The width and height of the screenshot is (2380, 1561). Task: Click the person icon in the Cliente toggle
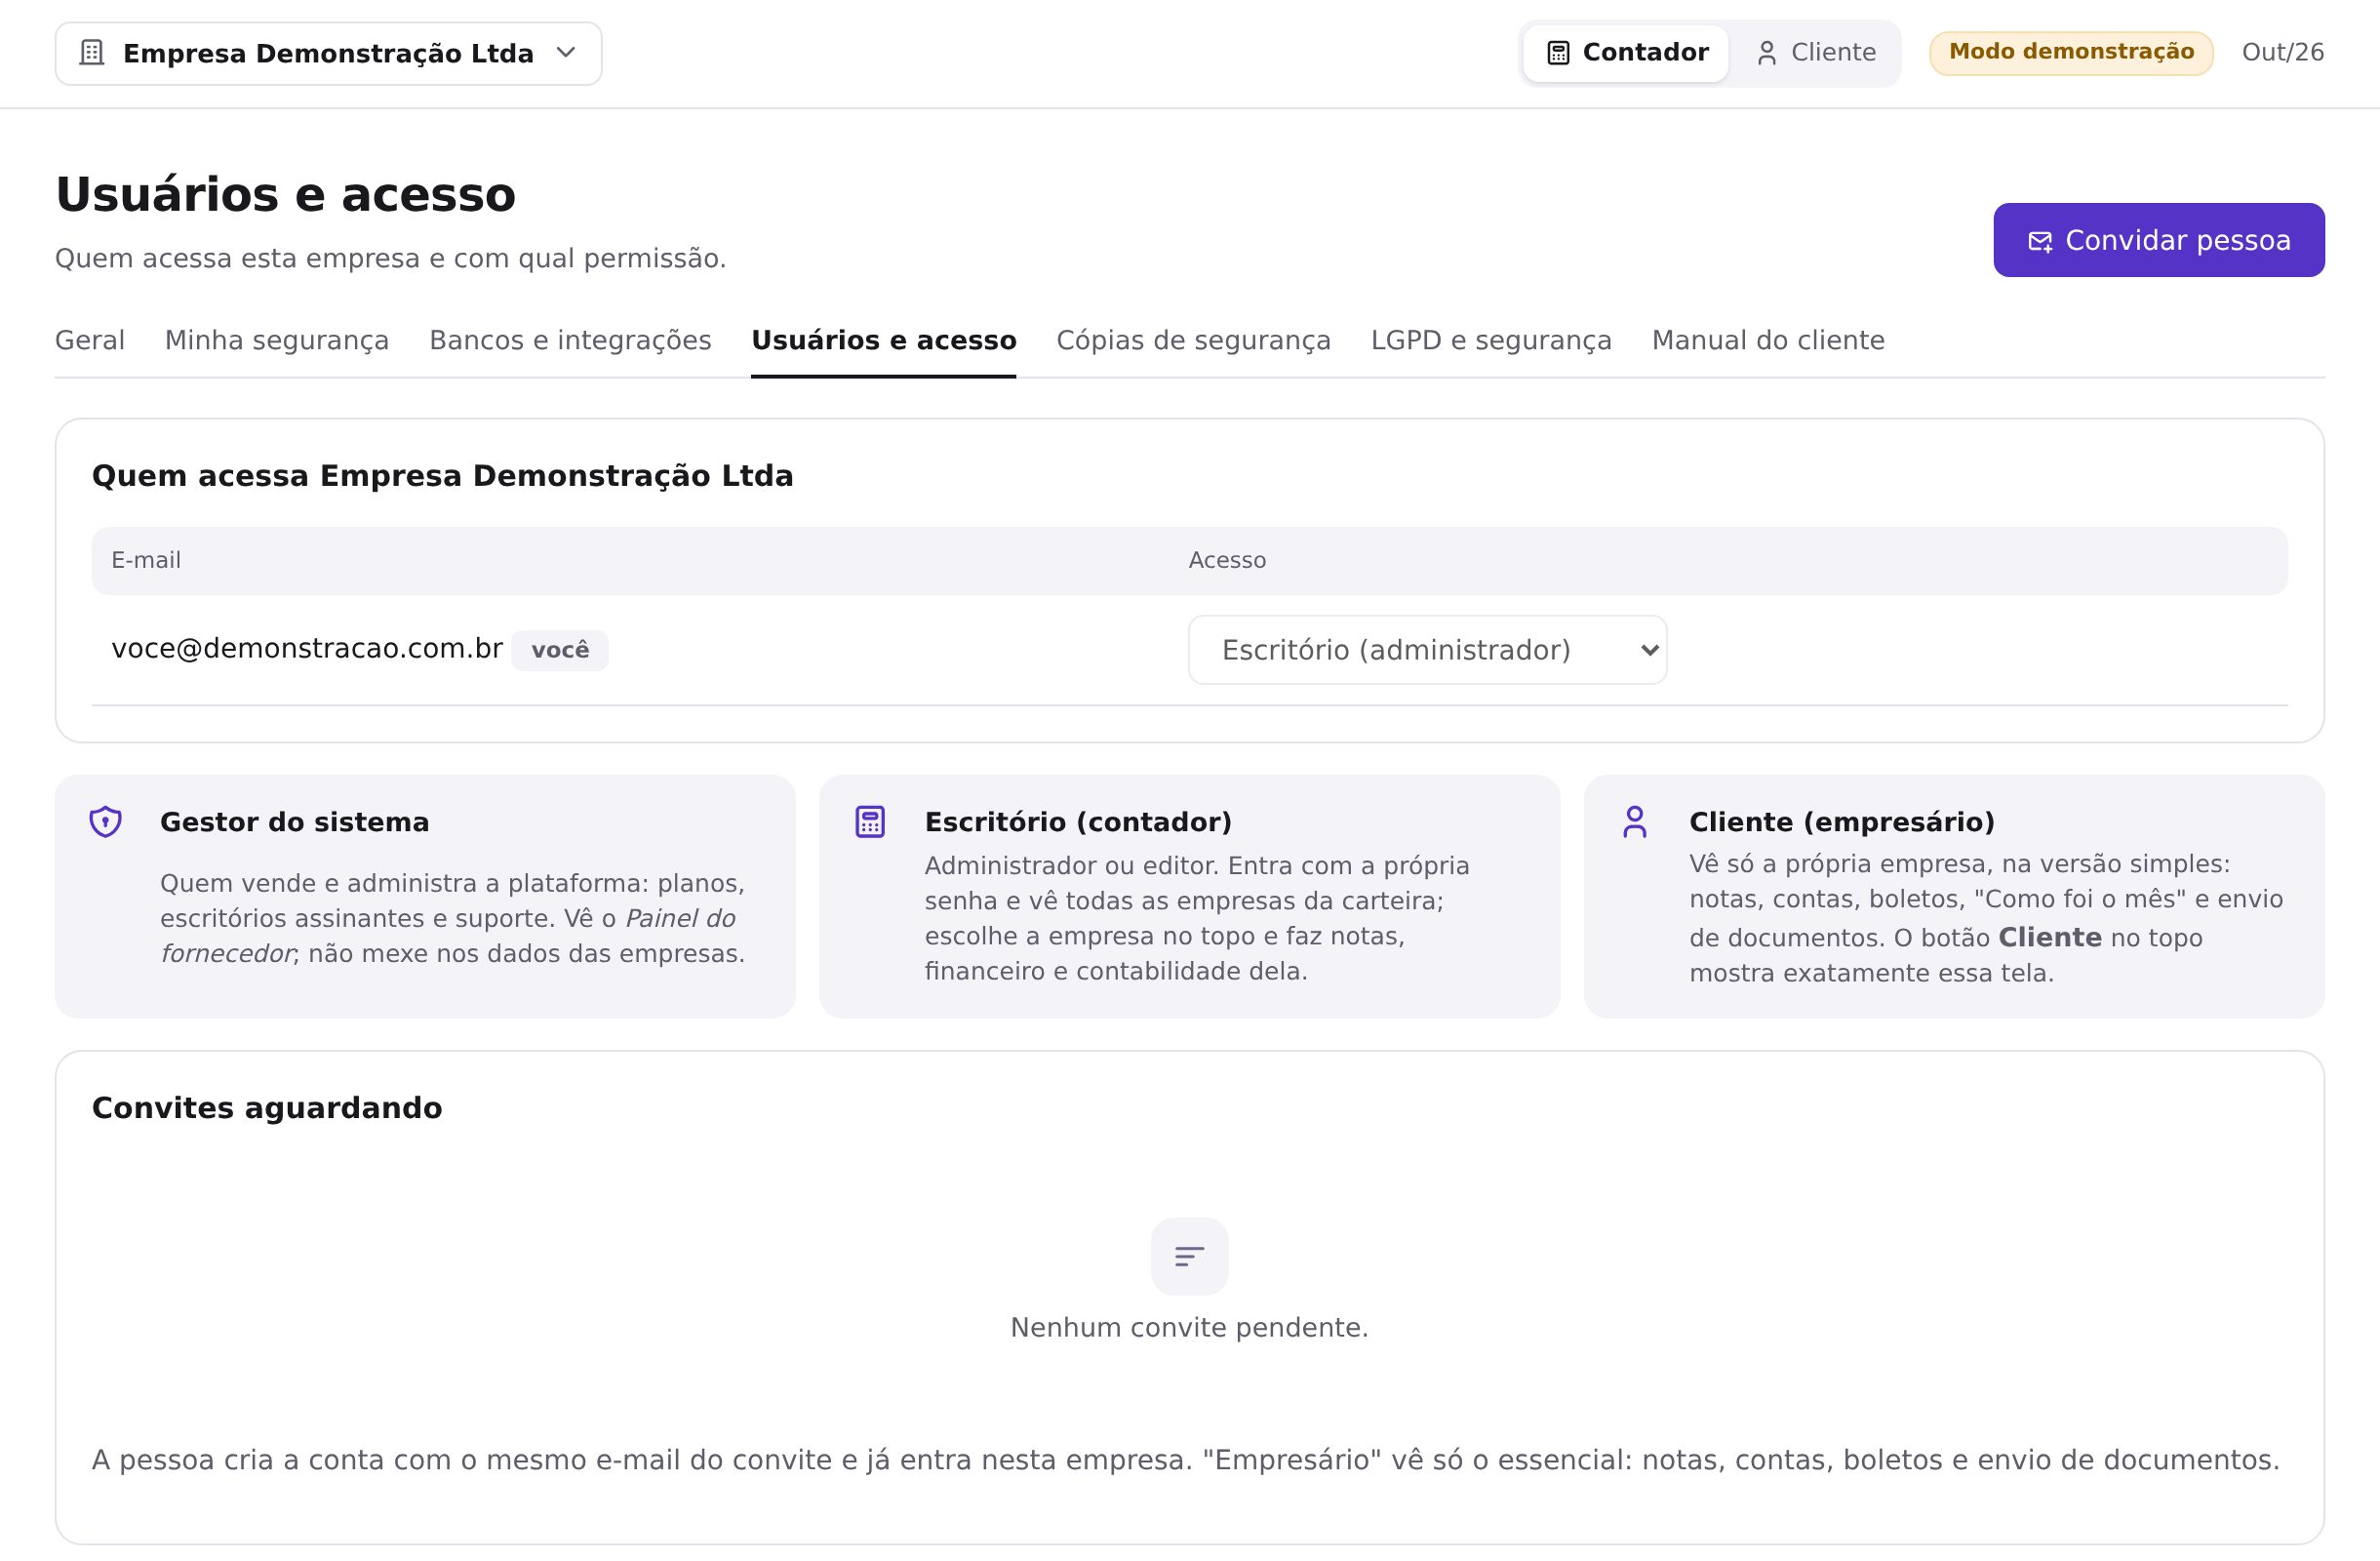coord(1767,53)
